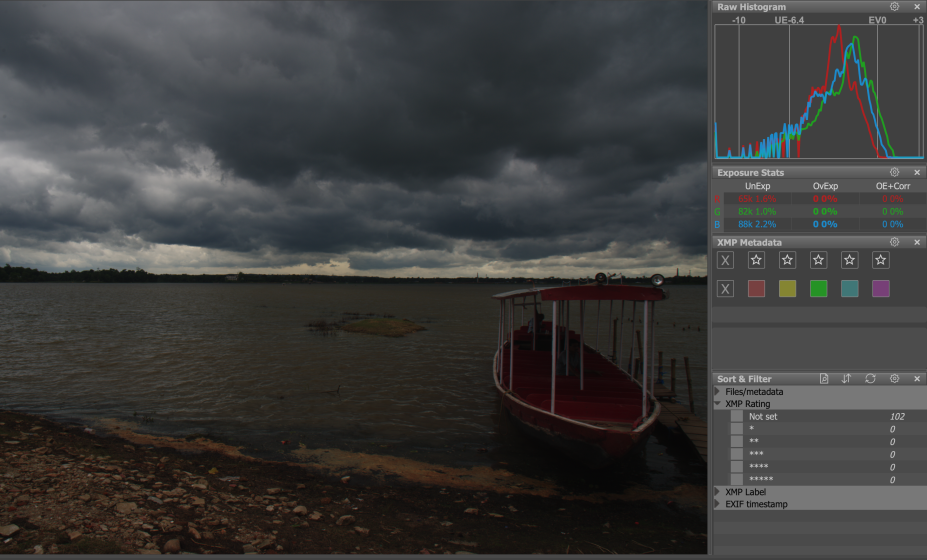Click the OvExp column header
This screenshot has height=560, width=927.
825,186
